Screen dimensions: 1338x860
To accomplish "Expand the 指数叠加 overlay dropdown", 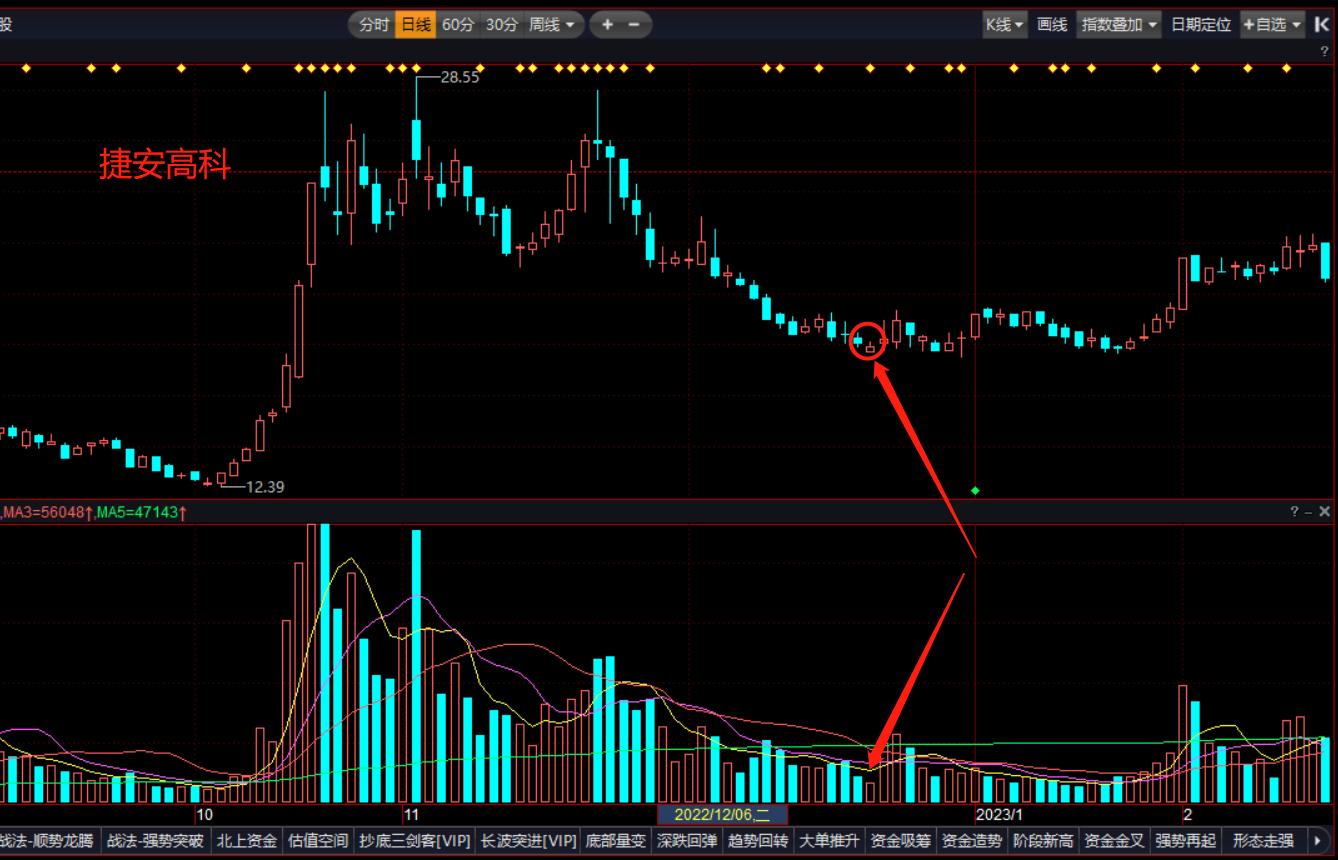I will (x=1119, y=25).
